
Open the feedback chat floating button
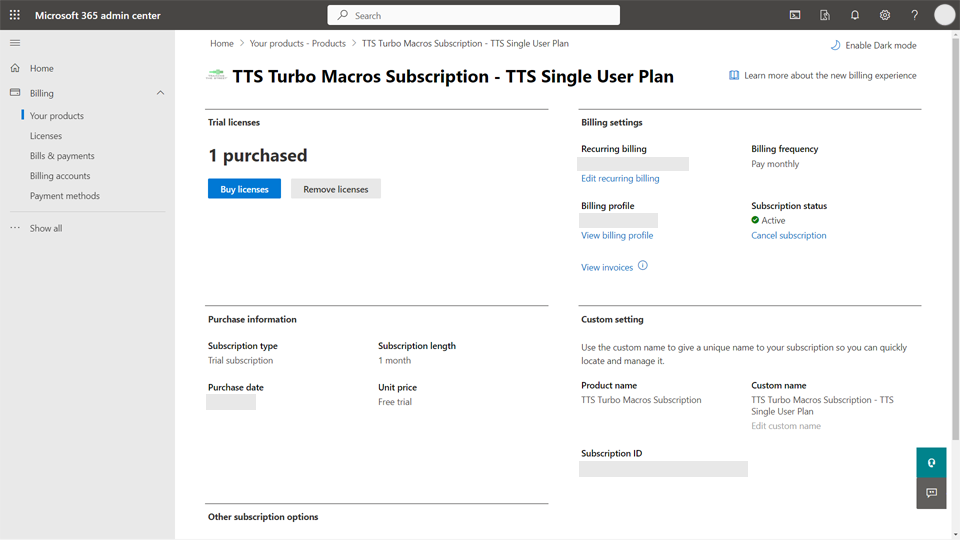[931, 493]
